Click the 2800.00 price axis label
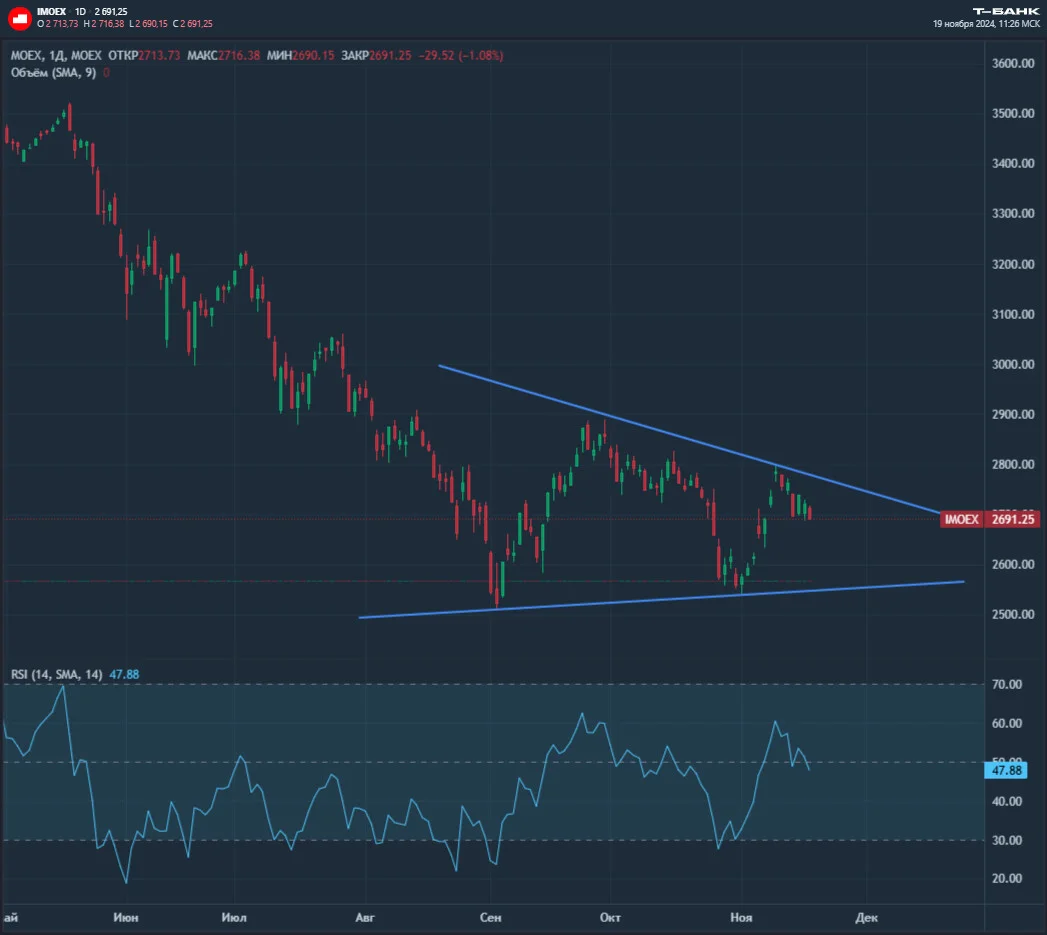This screenshot has width=1047, height=935. click(1014, 465)
